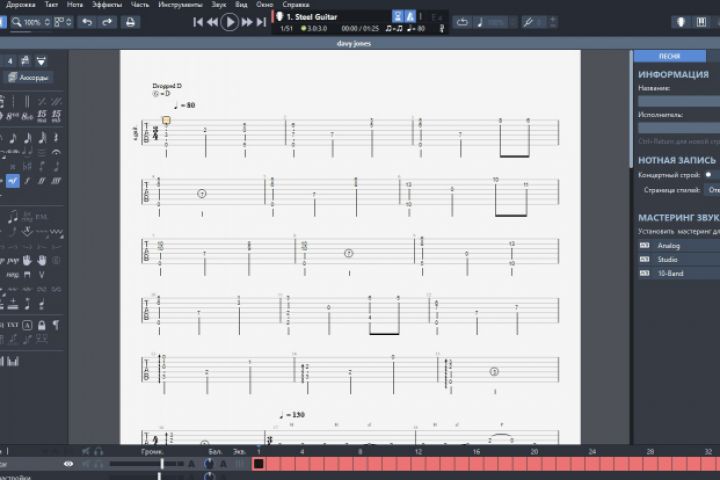The image size is (720, 480).
Task: Click the fermata symbol icon
Action: [x=56, y=152]
